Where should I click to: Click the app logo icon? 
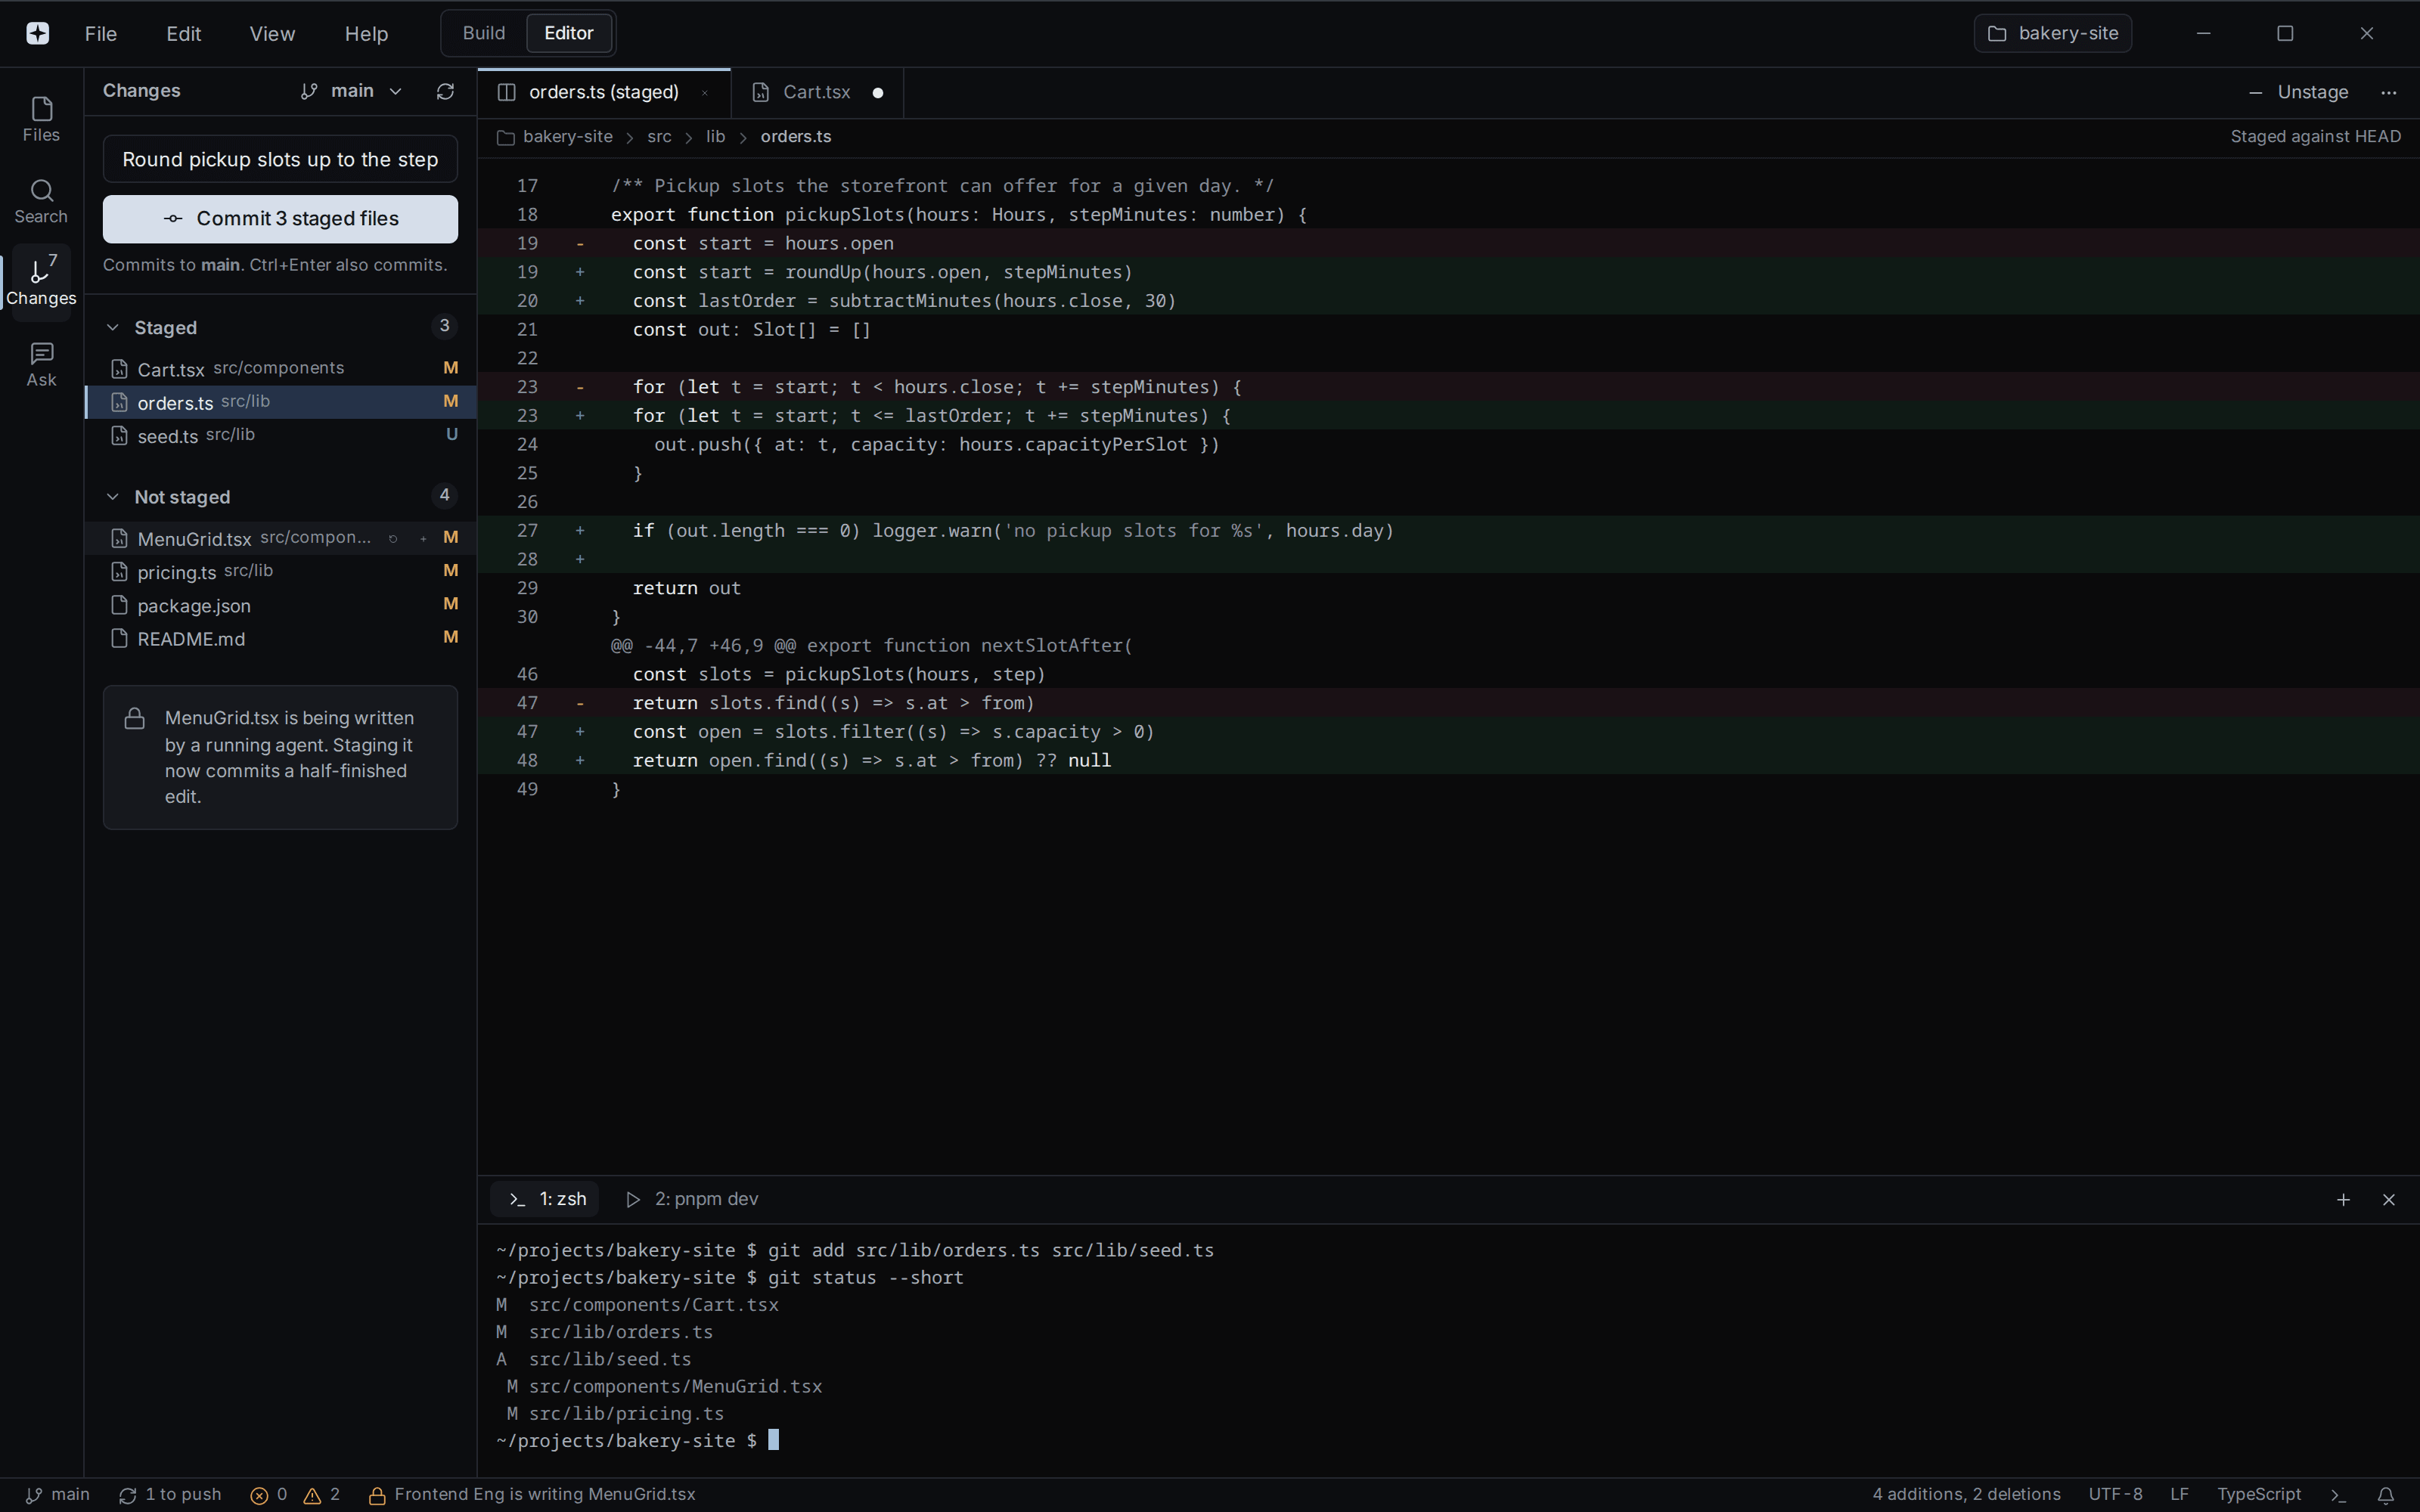(x=38, y=33)
